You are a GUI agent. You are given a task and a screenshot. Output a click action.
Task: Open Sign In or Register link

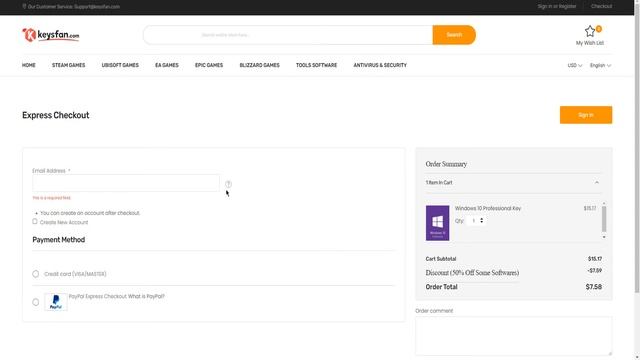tap(557, 7)
